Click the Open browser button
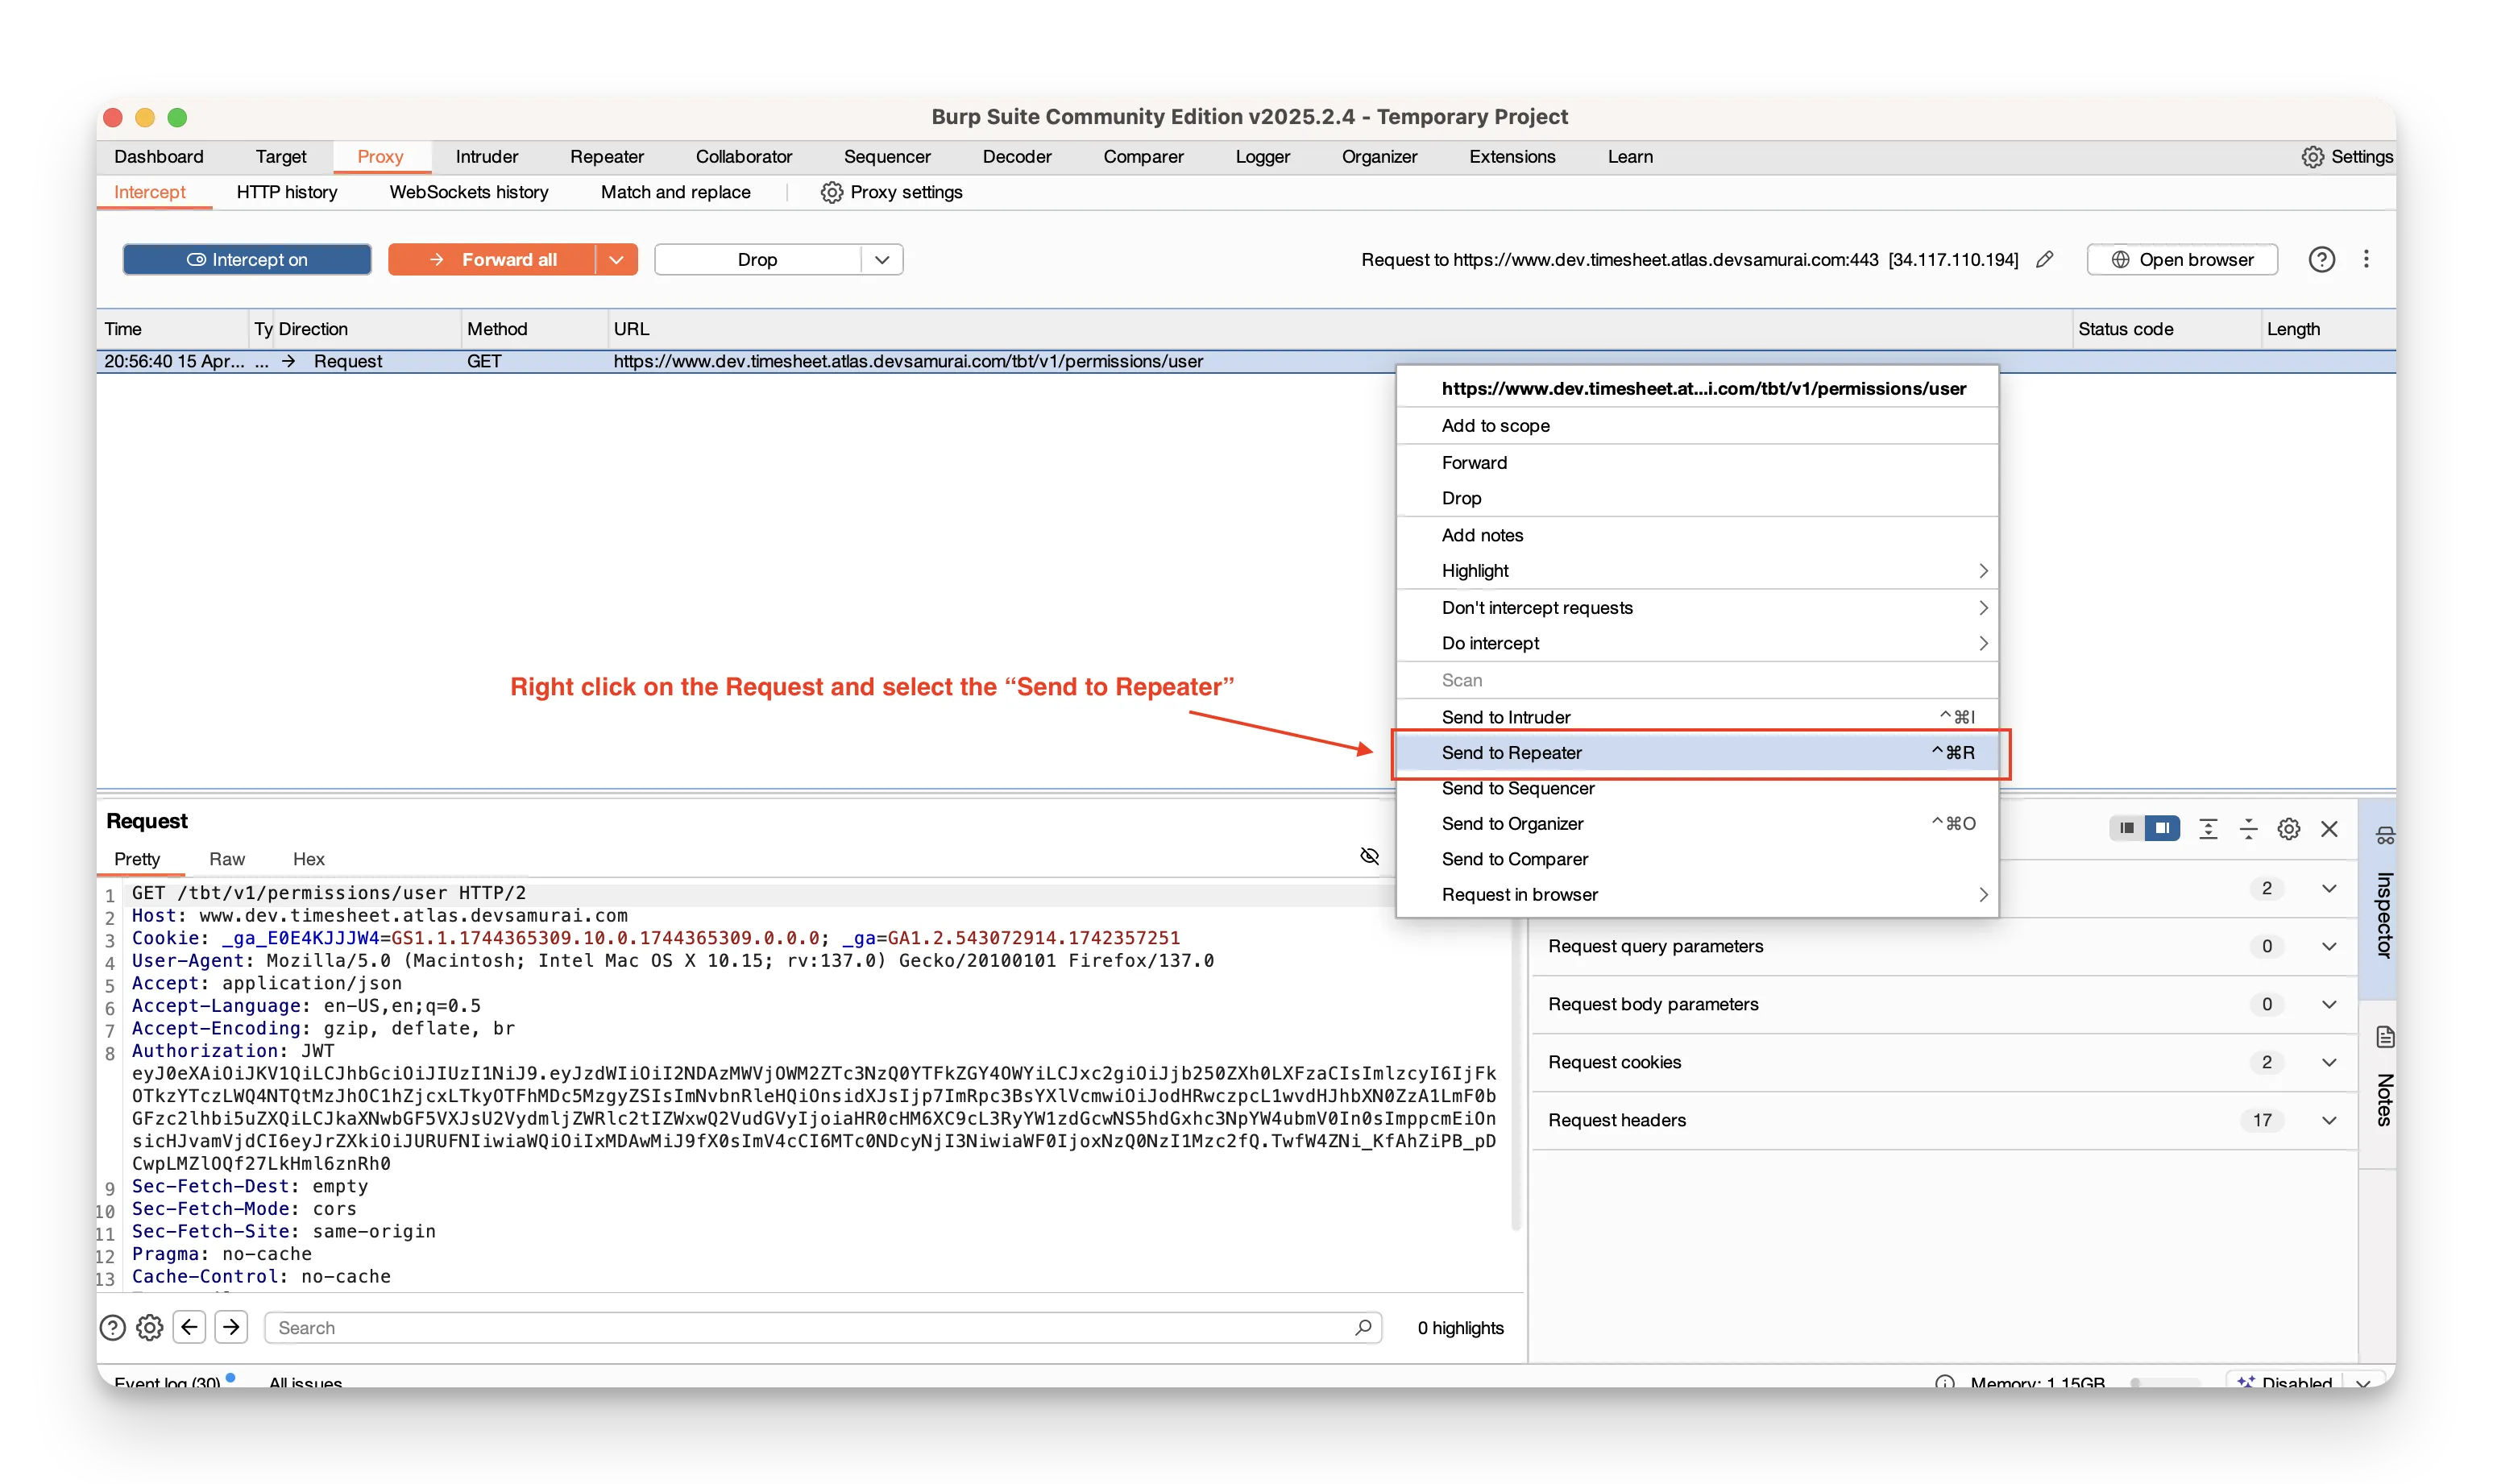 2181,260
